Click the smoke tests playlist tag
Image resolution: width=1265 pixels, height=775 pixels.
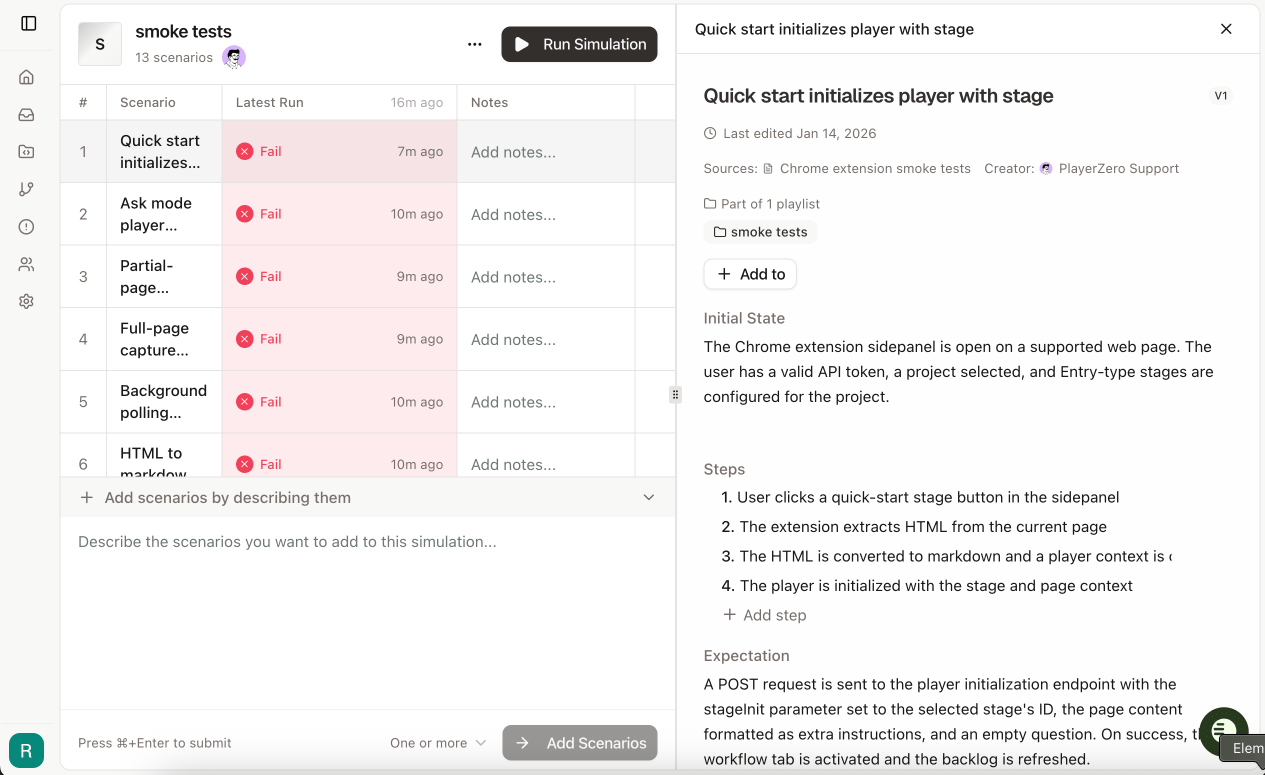[x=761, y=232]
